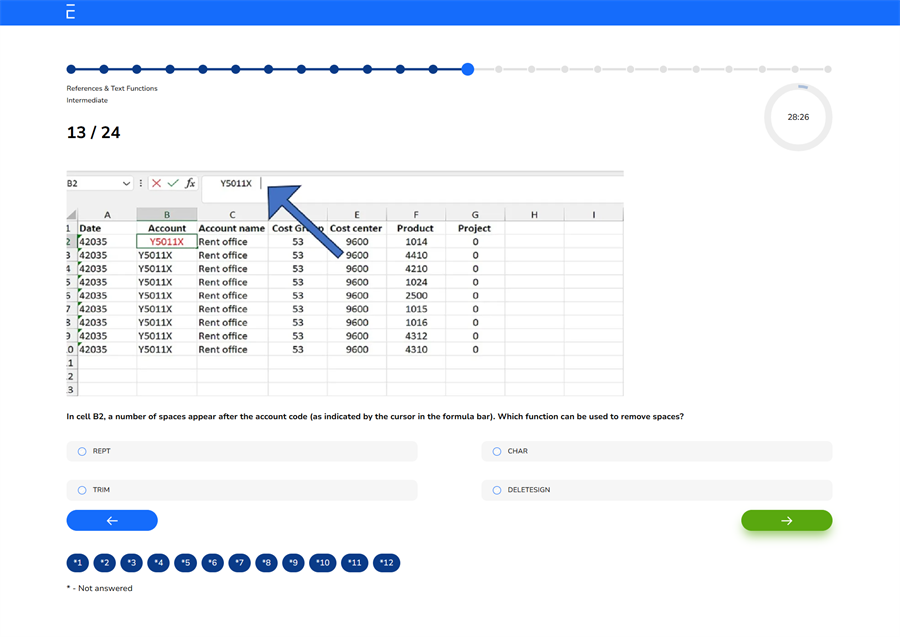This screenshot has width=900, height=637.
Task: Click inside the formula bar showing Y5011X
Action: click(x=235, y=183)
